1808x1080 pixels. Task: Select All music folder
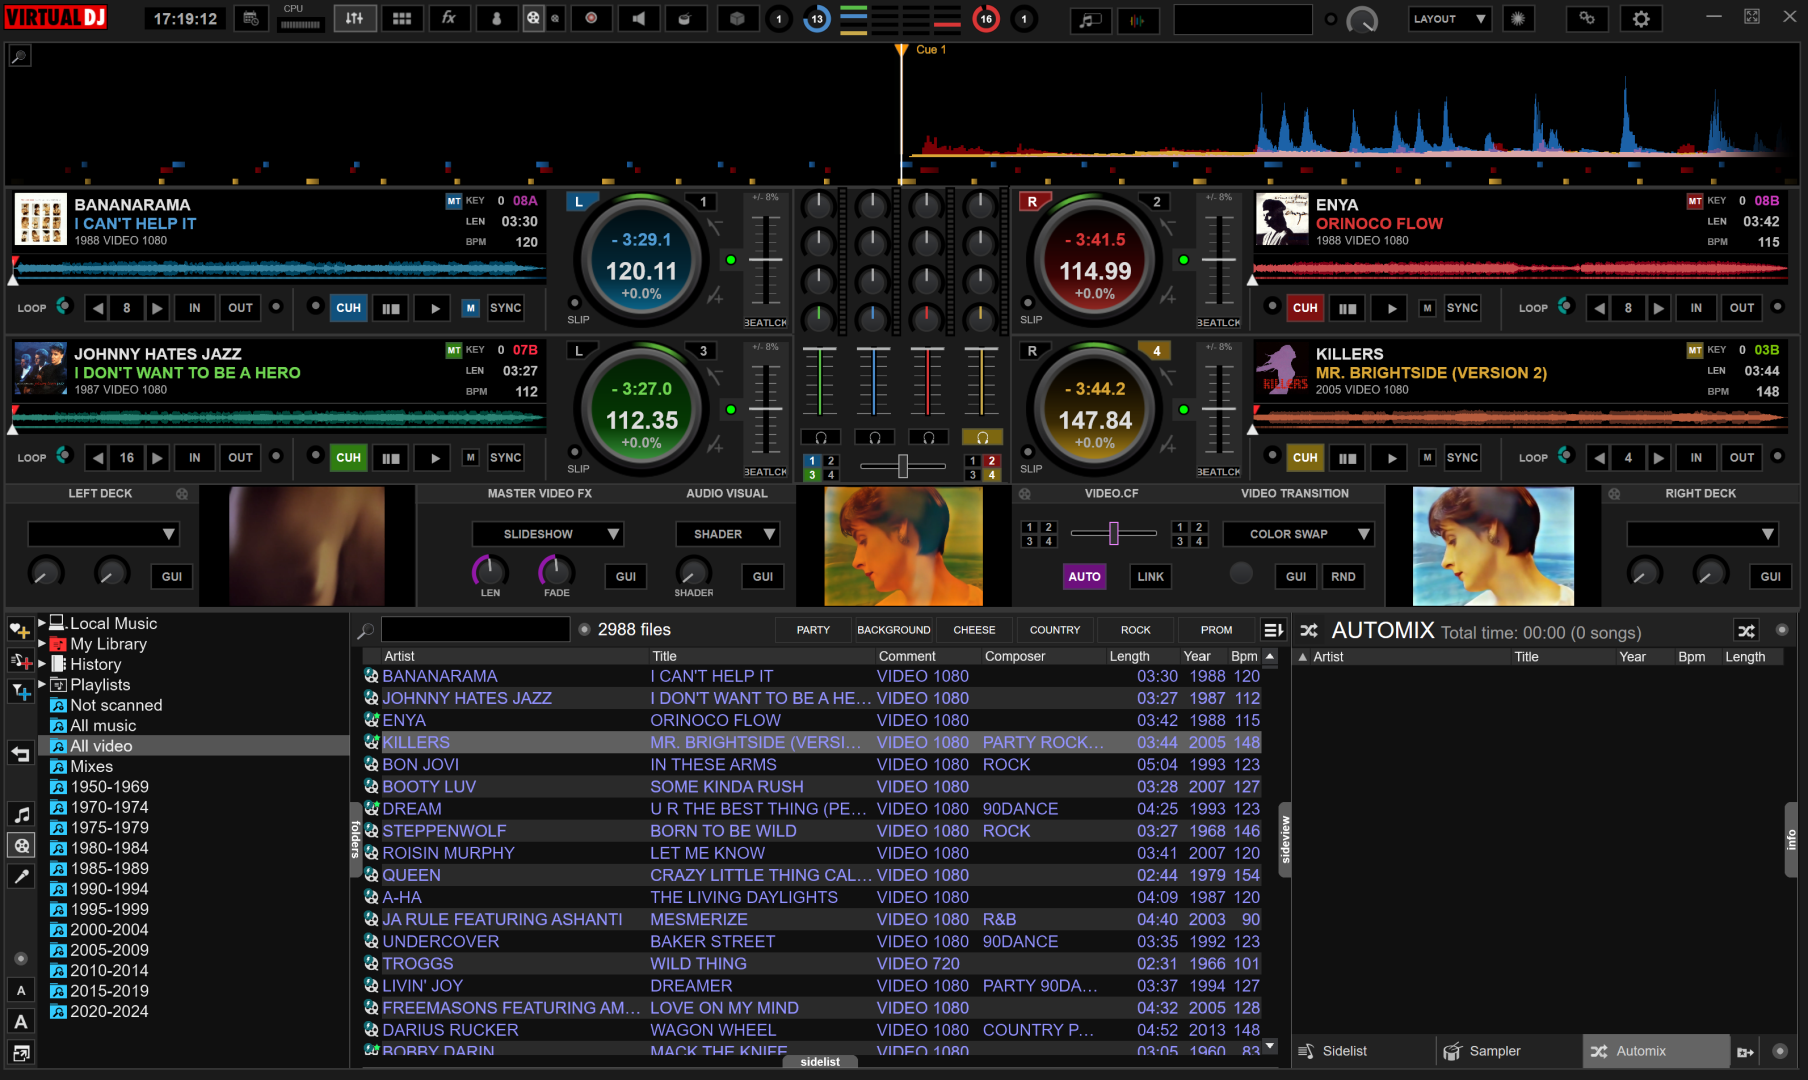[103, 725]
